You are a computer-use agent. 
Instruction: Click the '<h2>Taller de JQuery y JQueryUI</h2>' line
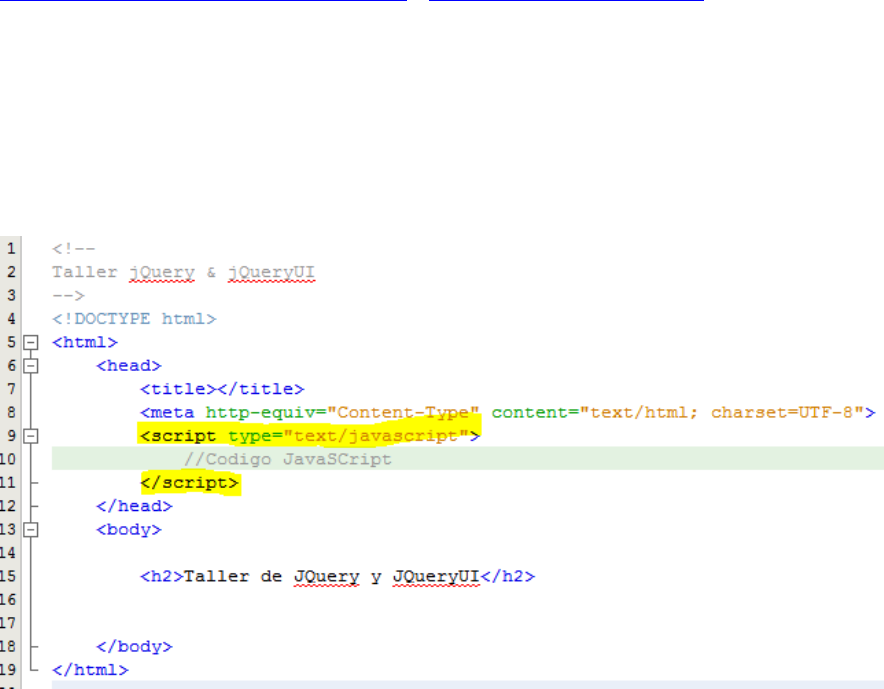pyautogui.click(x=338, y=577)
